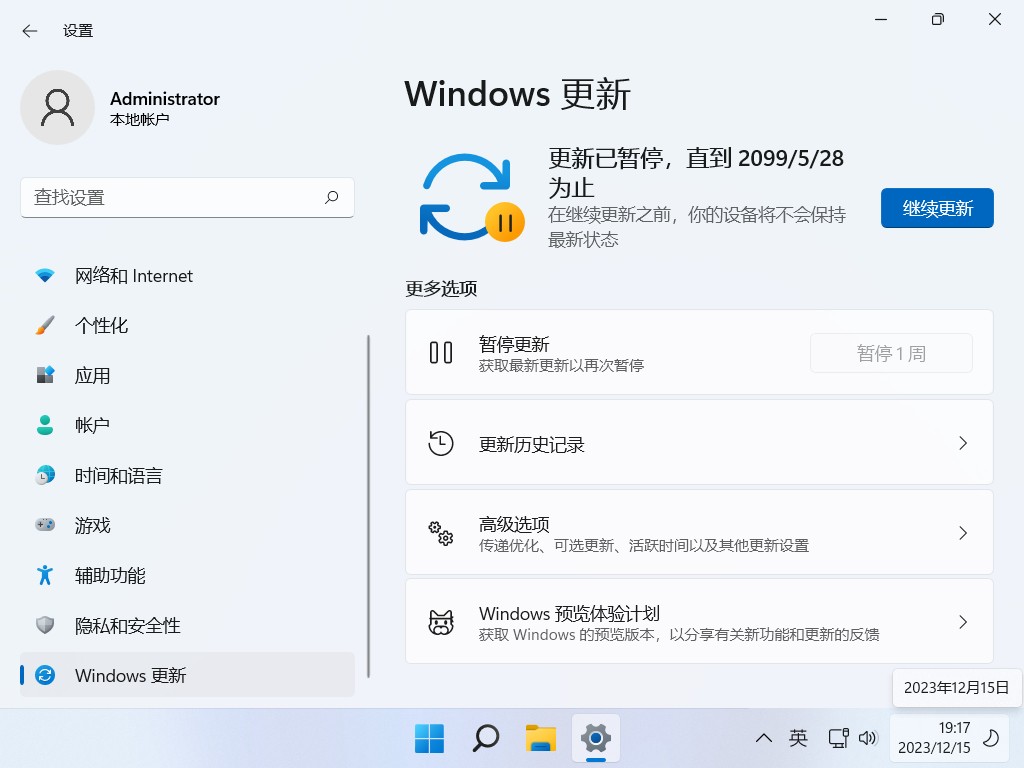Viewport: 1024px width, 768px height.
Task: Open the 更新历史记录 text label
Action: tap(532, 445)
